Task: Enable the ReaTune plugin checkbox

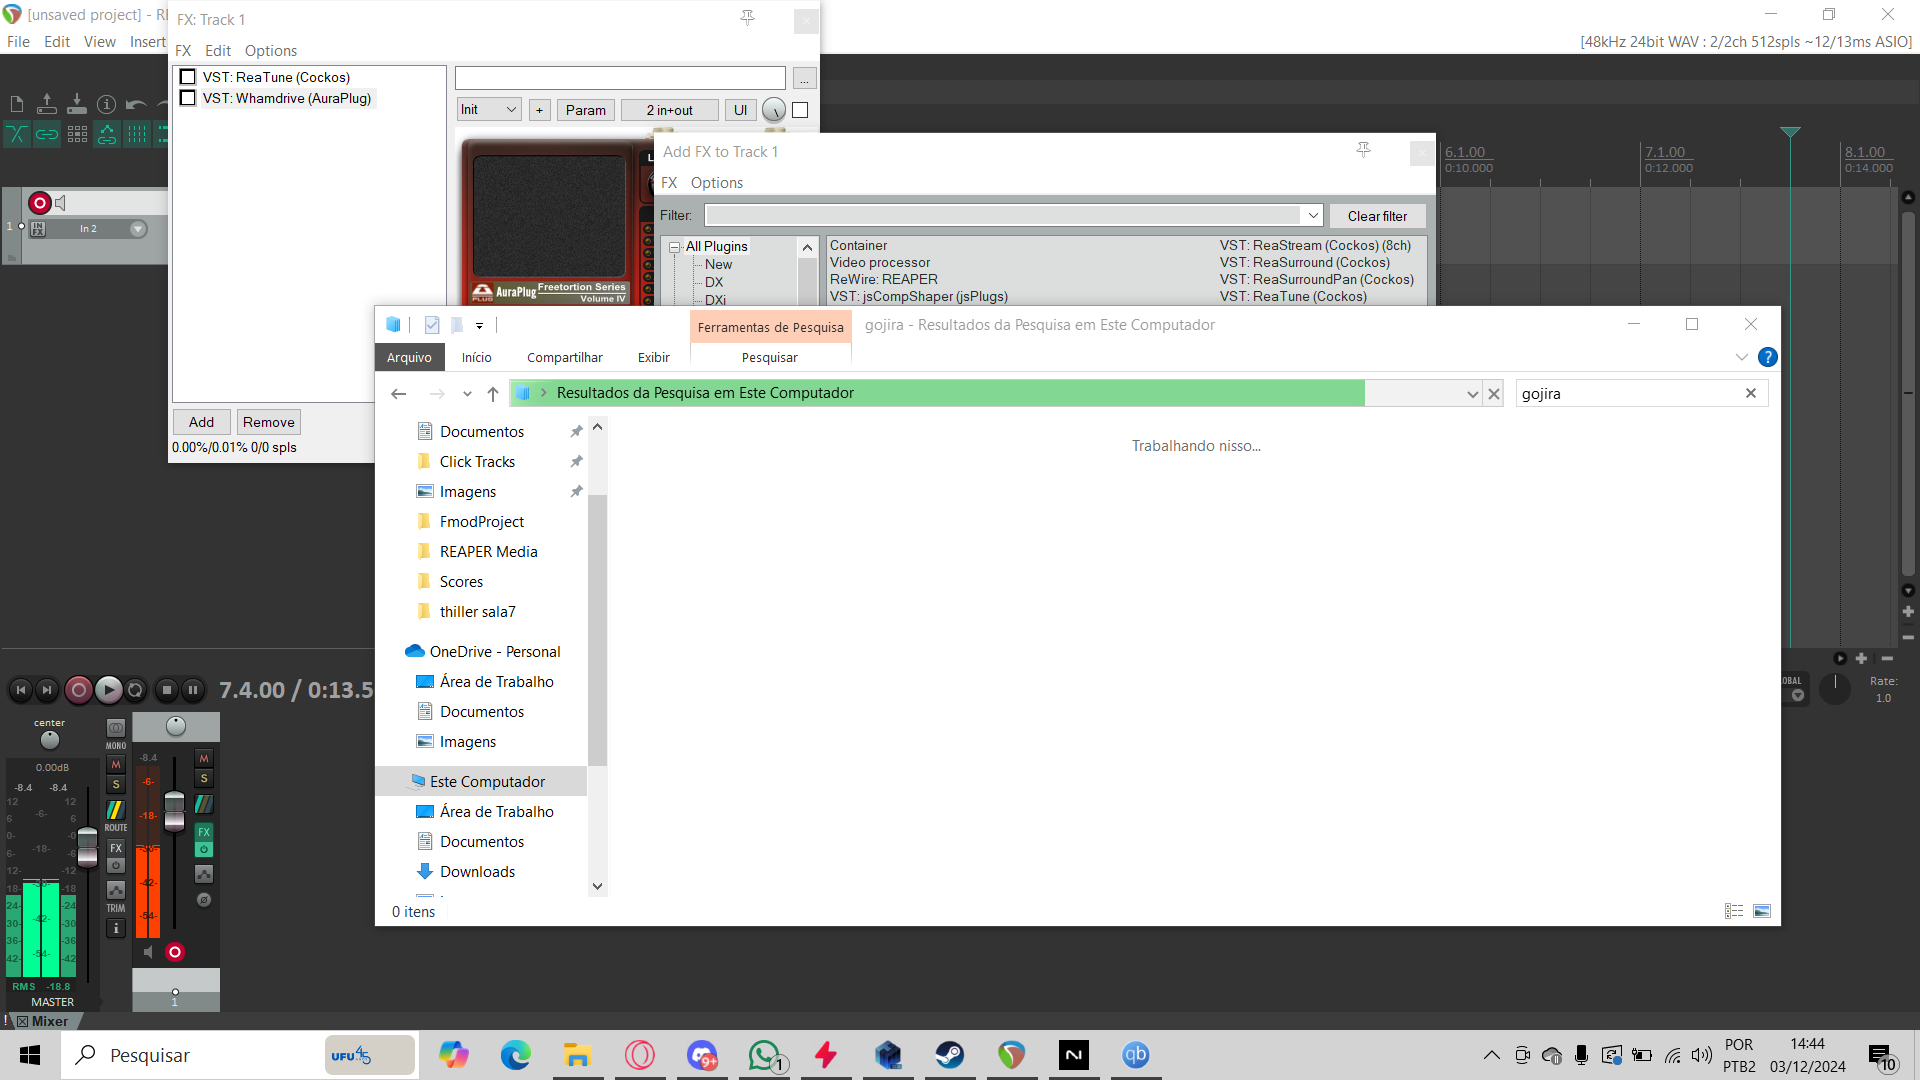Action: click(x=187, y=77)
